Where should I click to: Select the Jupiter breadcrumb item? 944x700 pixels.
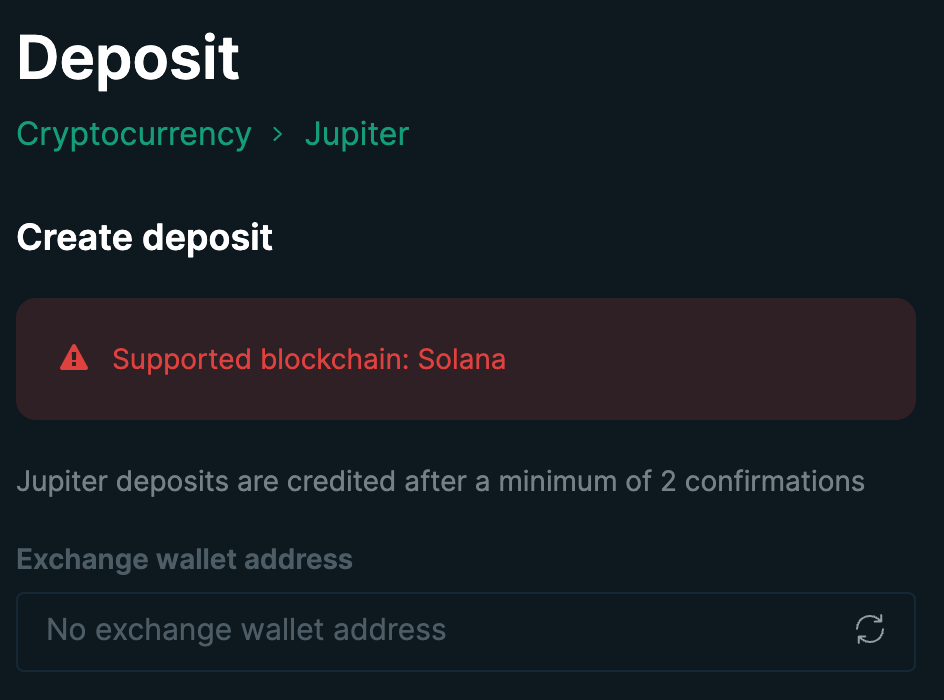click(356, 134)
